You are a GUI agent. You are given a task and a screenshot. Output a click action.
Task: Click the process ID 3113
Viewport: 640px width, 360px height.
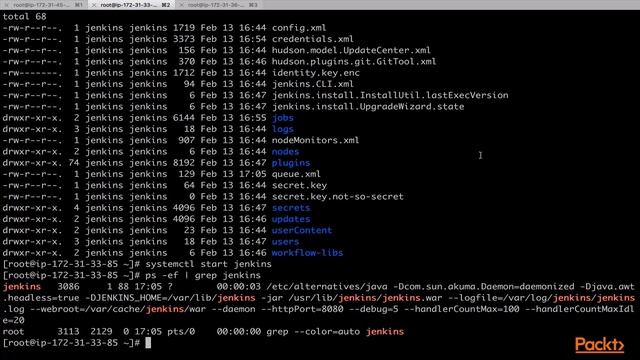tap(68, 331)
